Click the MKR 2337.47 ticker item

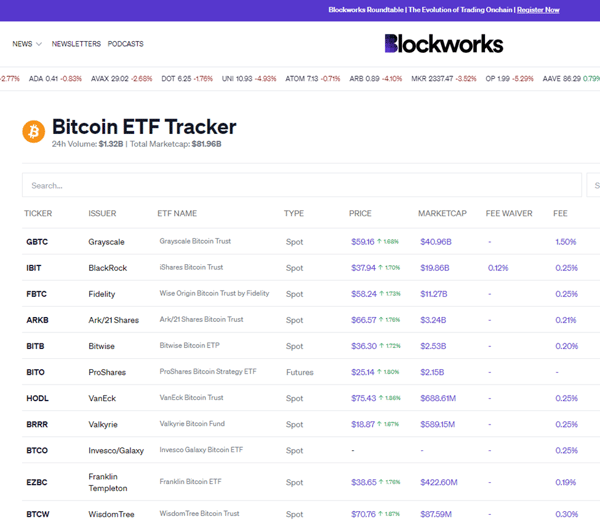pyautogui.click(x=444, y=78)
